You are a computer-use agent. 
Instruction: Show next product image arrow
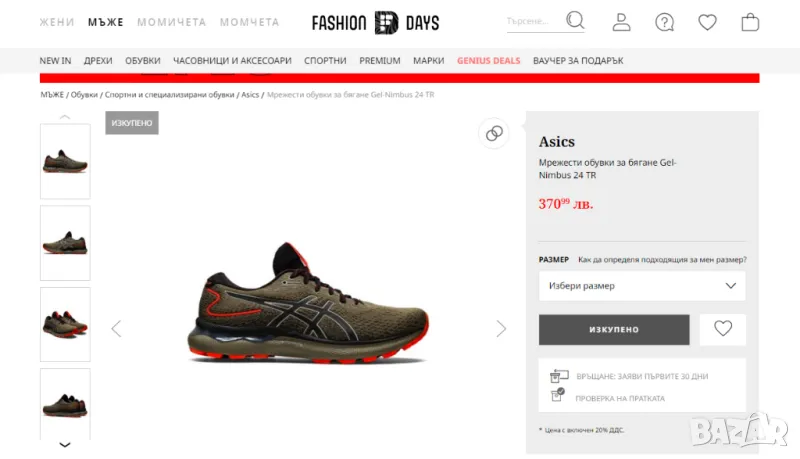pyautogui.click(x=501, y=329)
